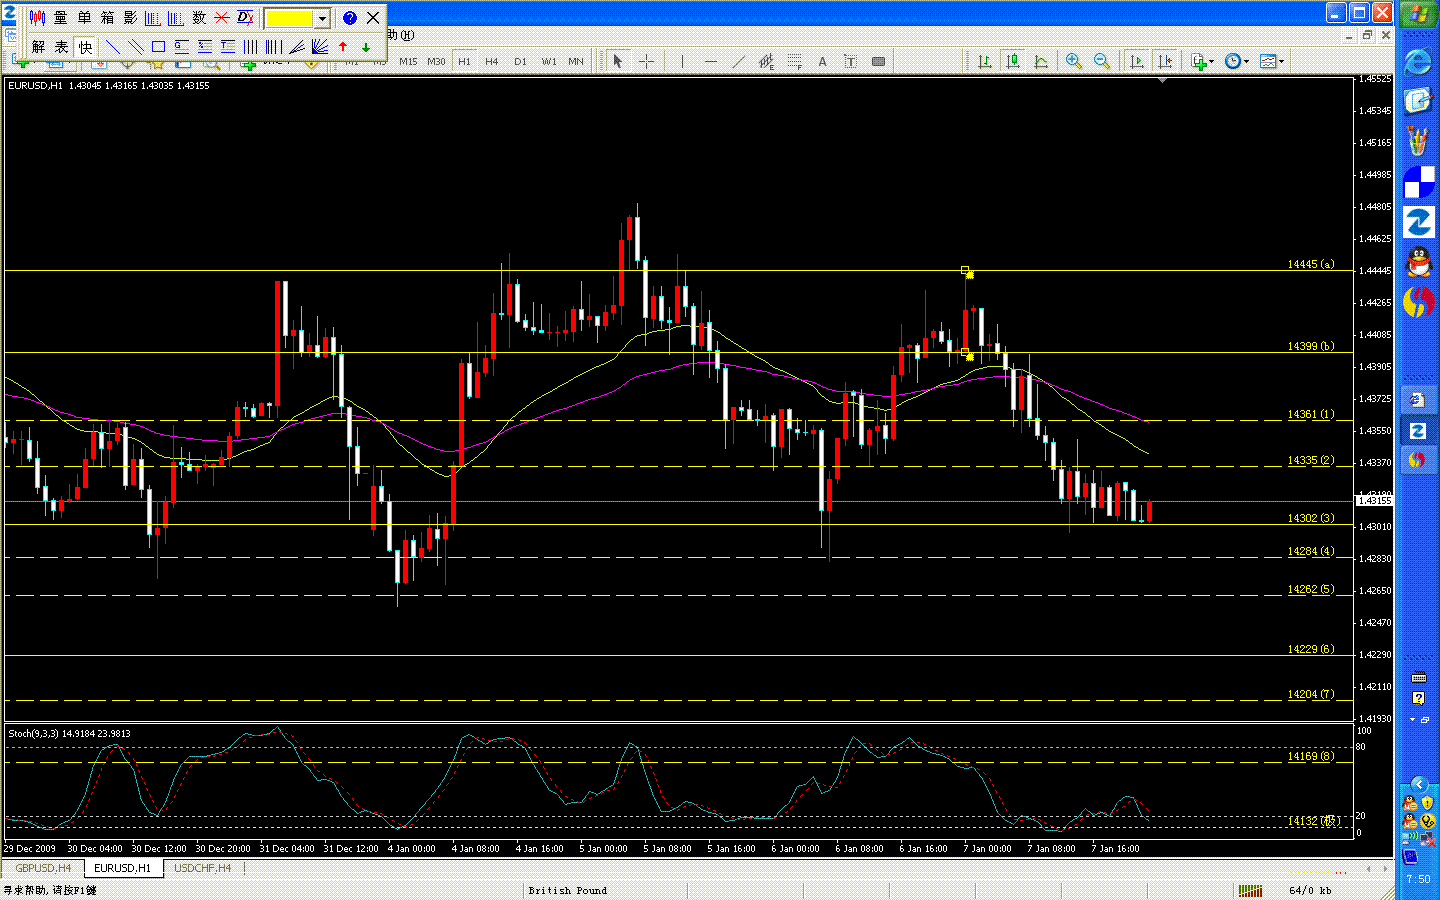Switch to M30 timeframe
This screenshot has width=1440, height=900.
click(436, 62)
